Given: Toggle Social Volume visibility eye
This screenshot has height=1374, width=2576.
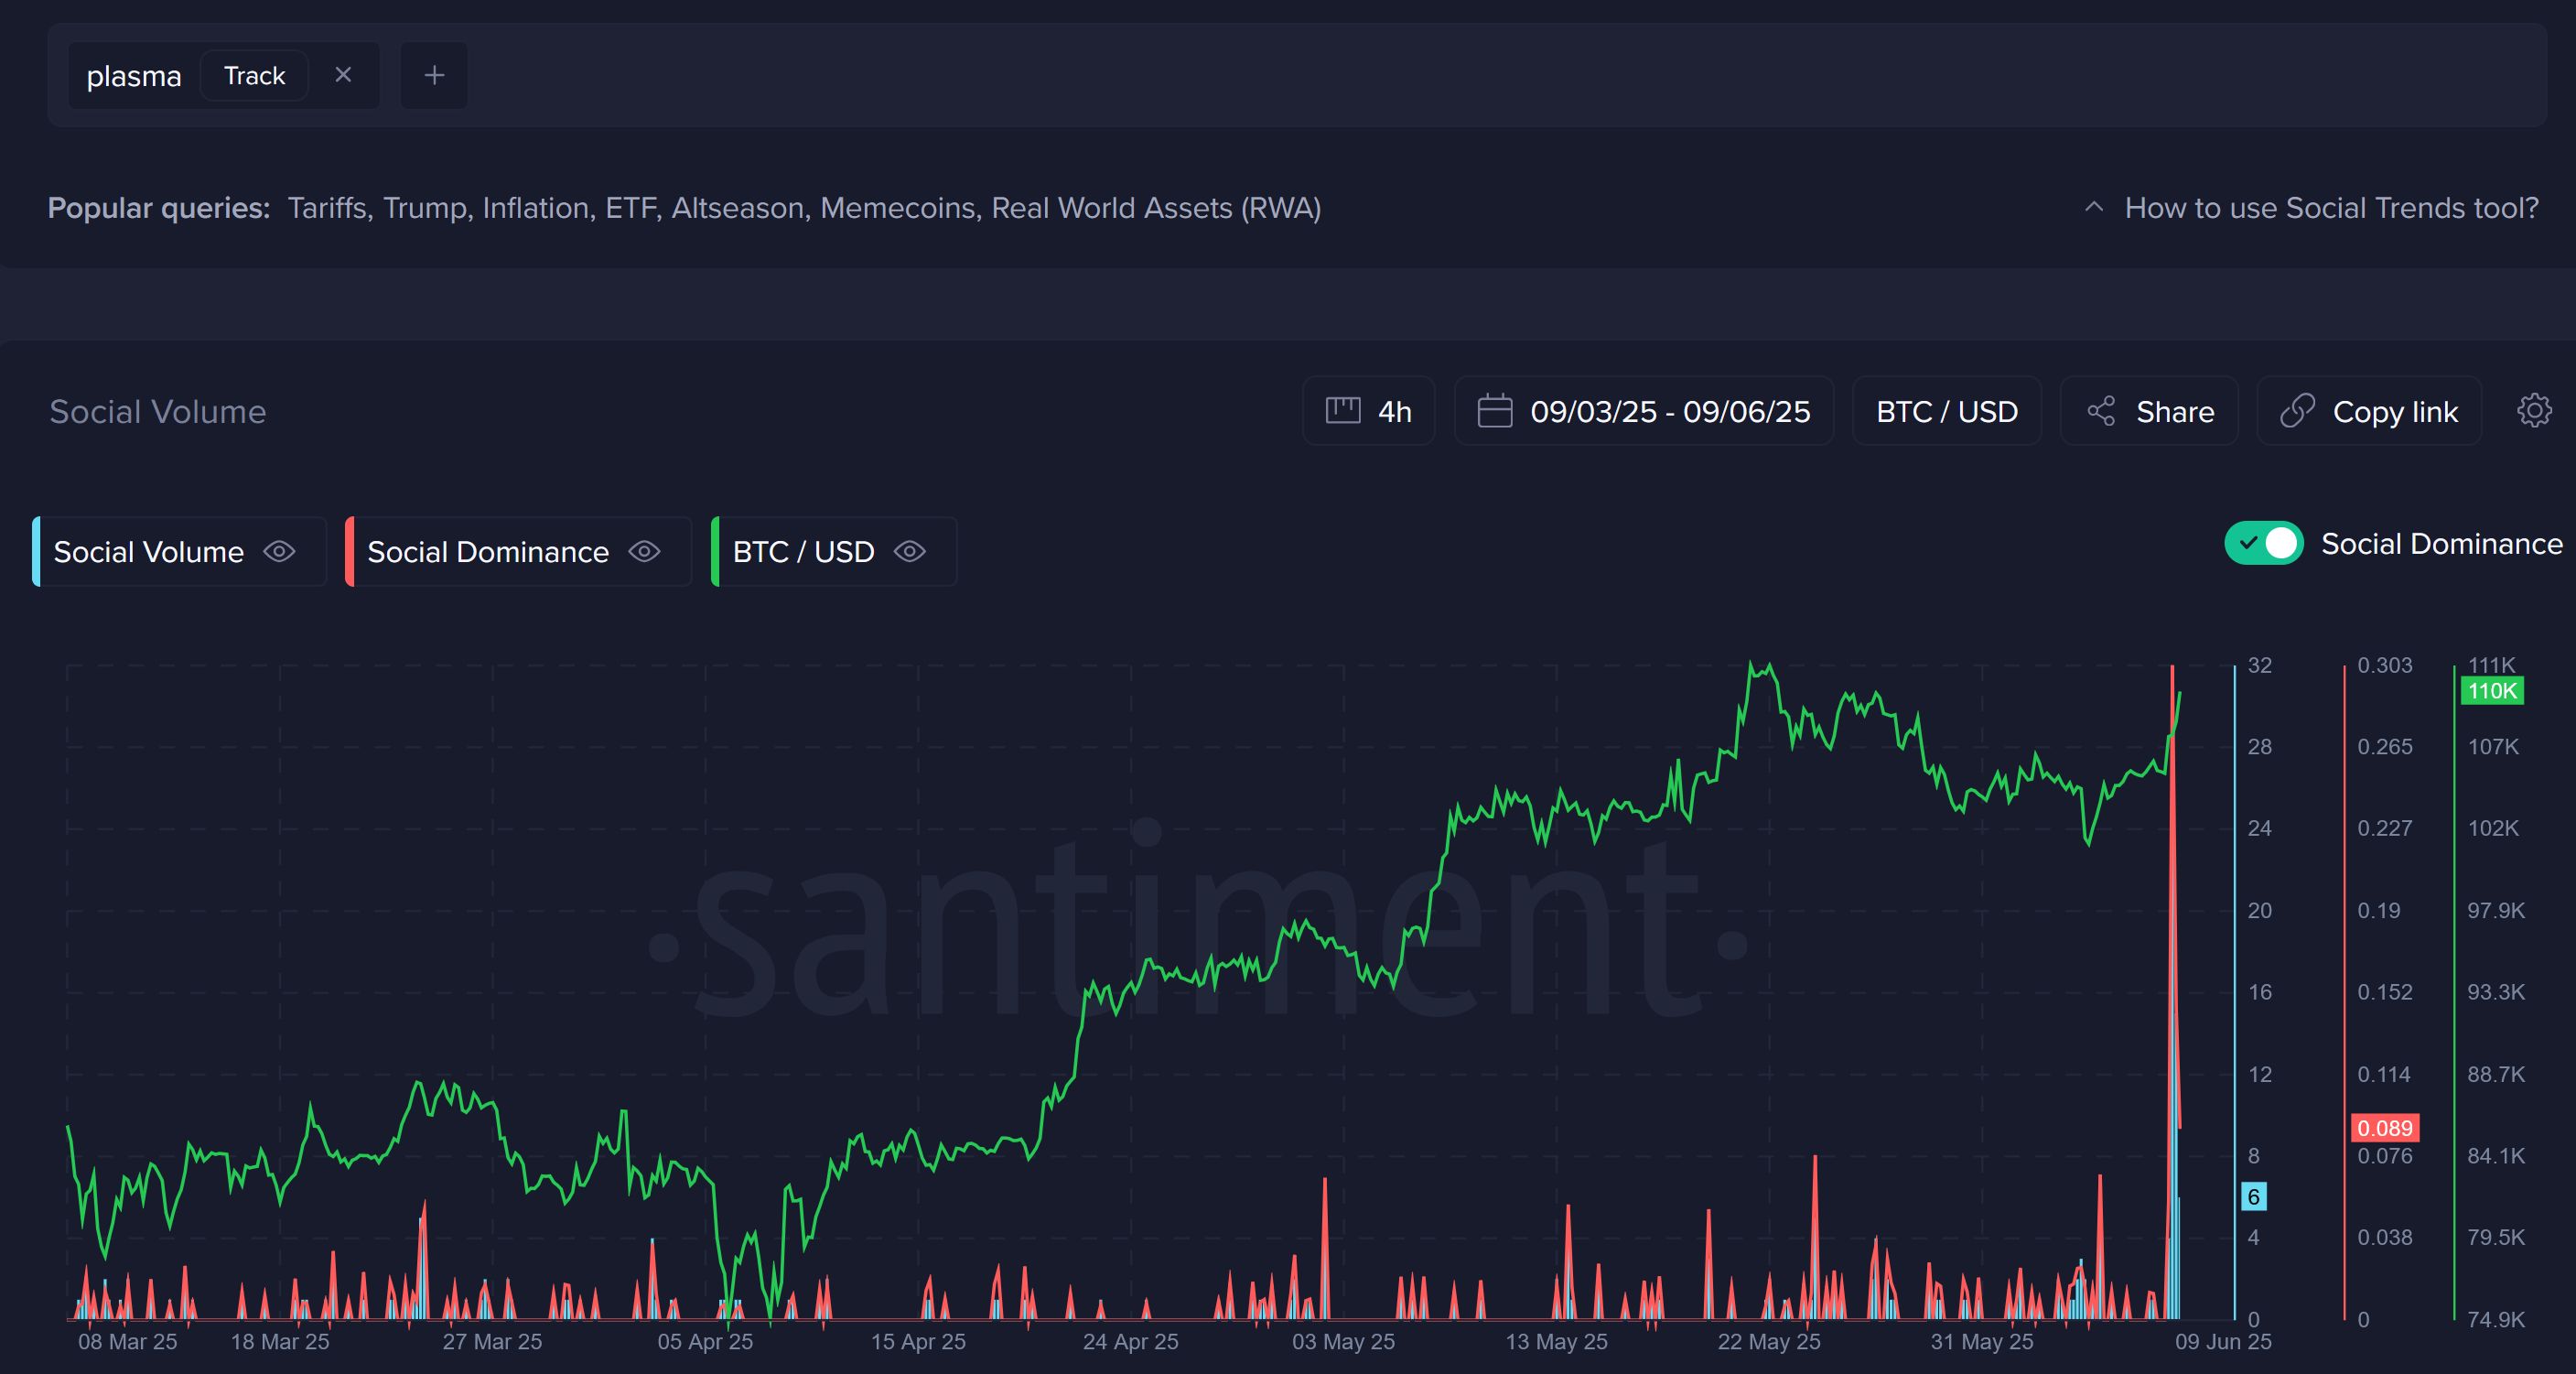Looking at the screenshot, I should coord(279,552).
